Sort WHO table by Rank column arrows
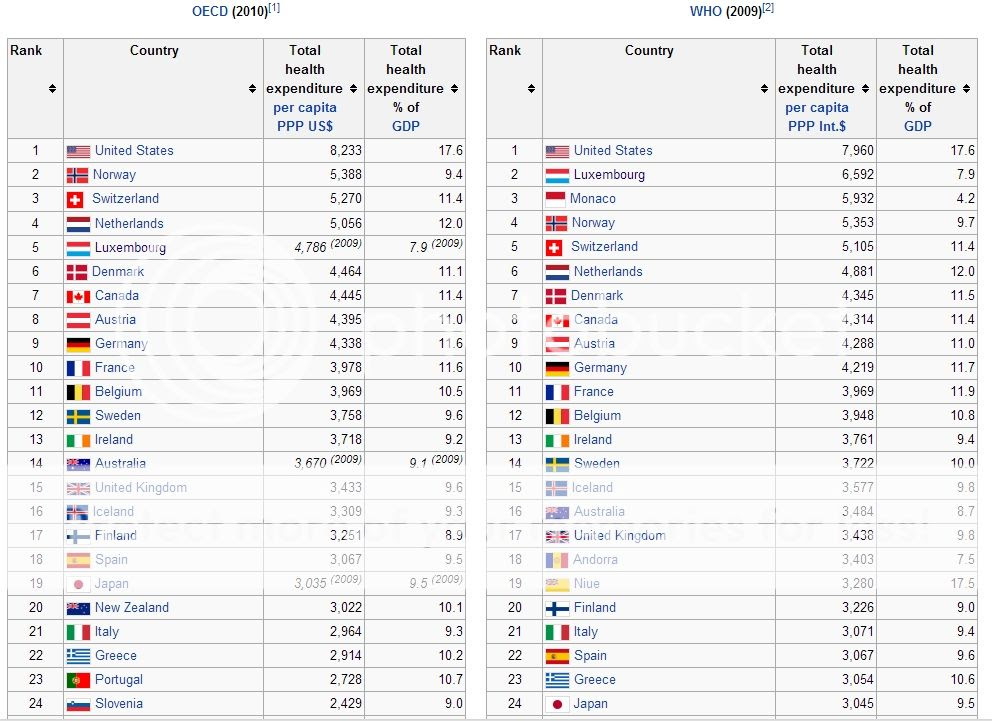 click(531, 89)
